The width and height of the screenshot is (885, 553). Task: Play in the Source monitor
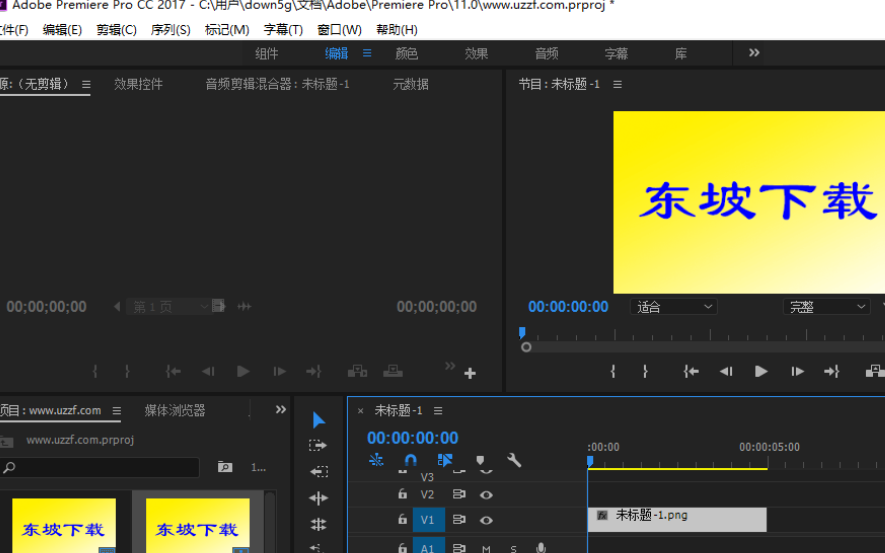coord(243,371)
